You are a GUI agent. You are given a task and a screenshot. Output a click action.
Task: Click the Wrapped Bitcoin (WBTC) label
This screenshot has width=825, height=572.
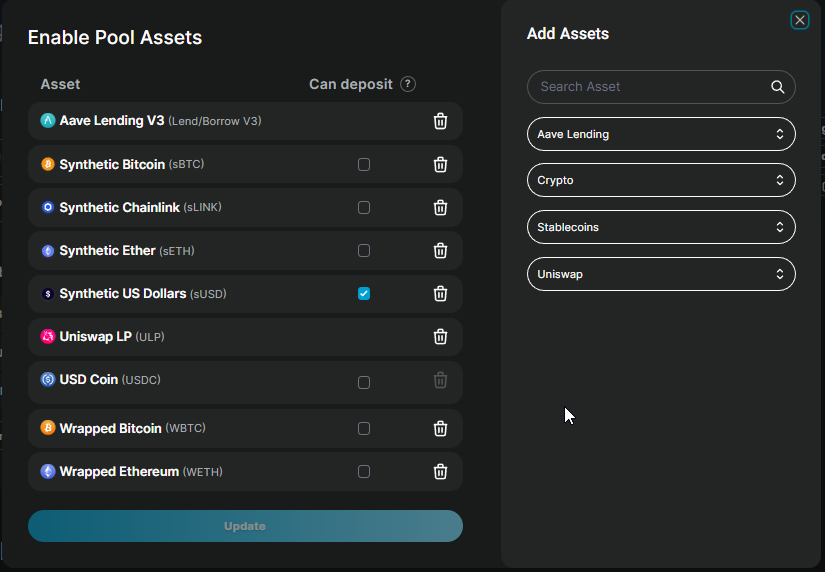[133, 428]
